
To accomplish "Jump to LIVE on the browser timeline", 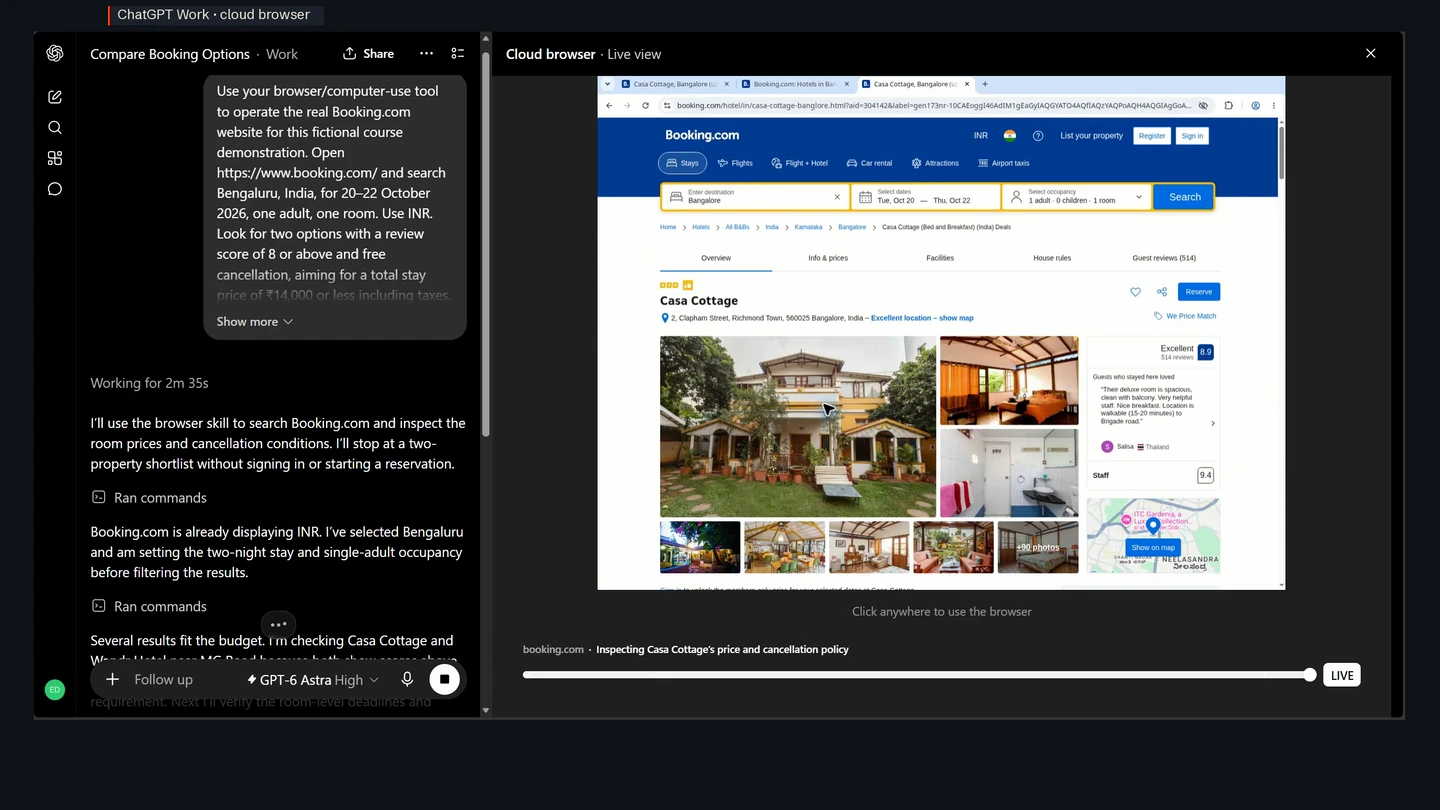I will click(x=1342, y=675).
